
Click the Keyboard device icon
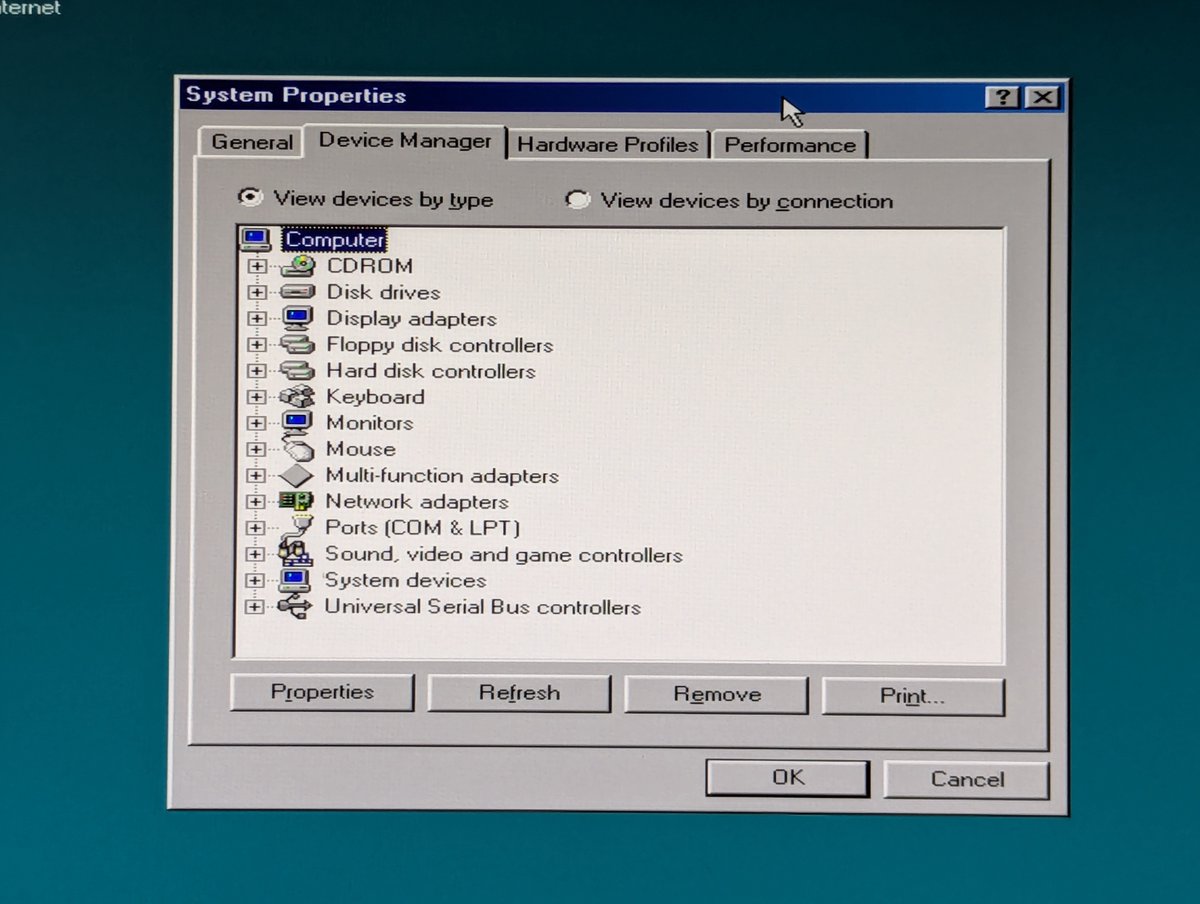tap(297, 397)
